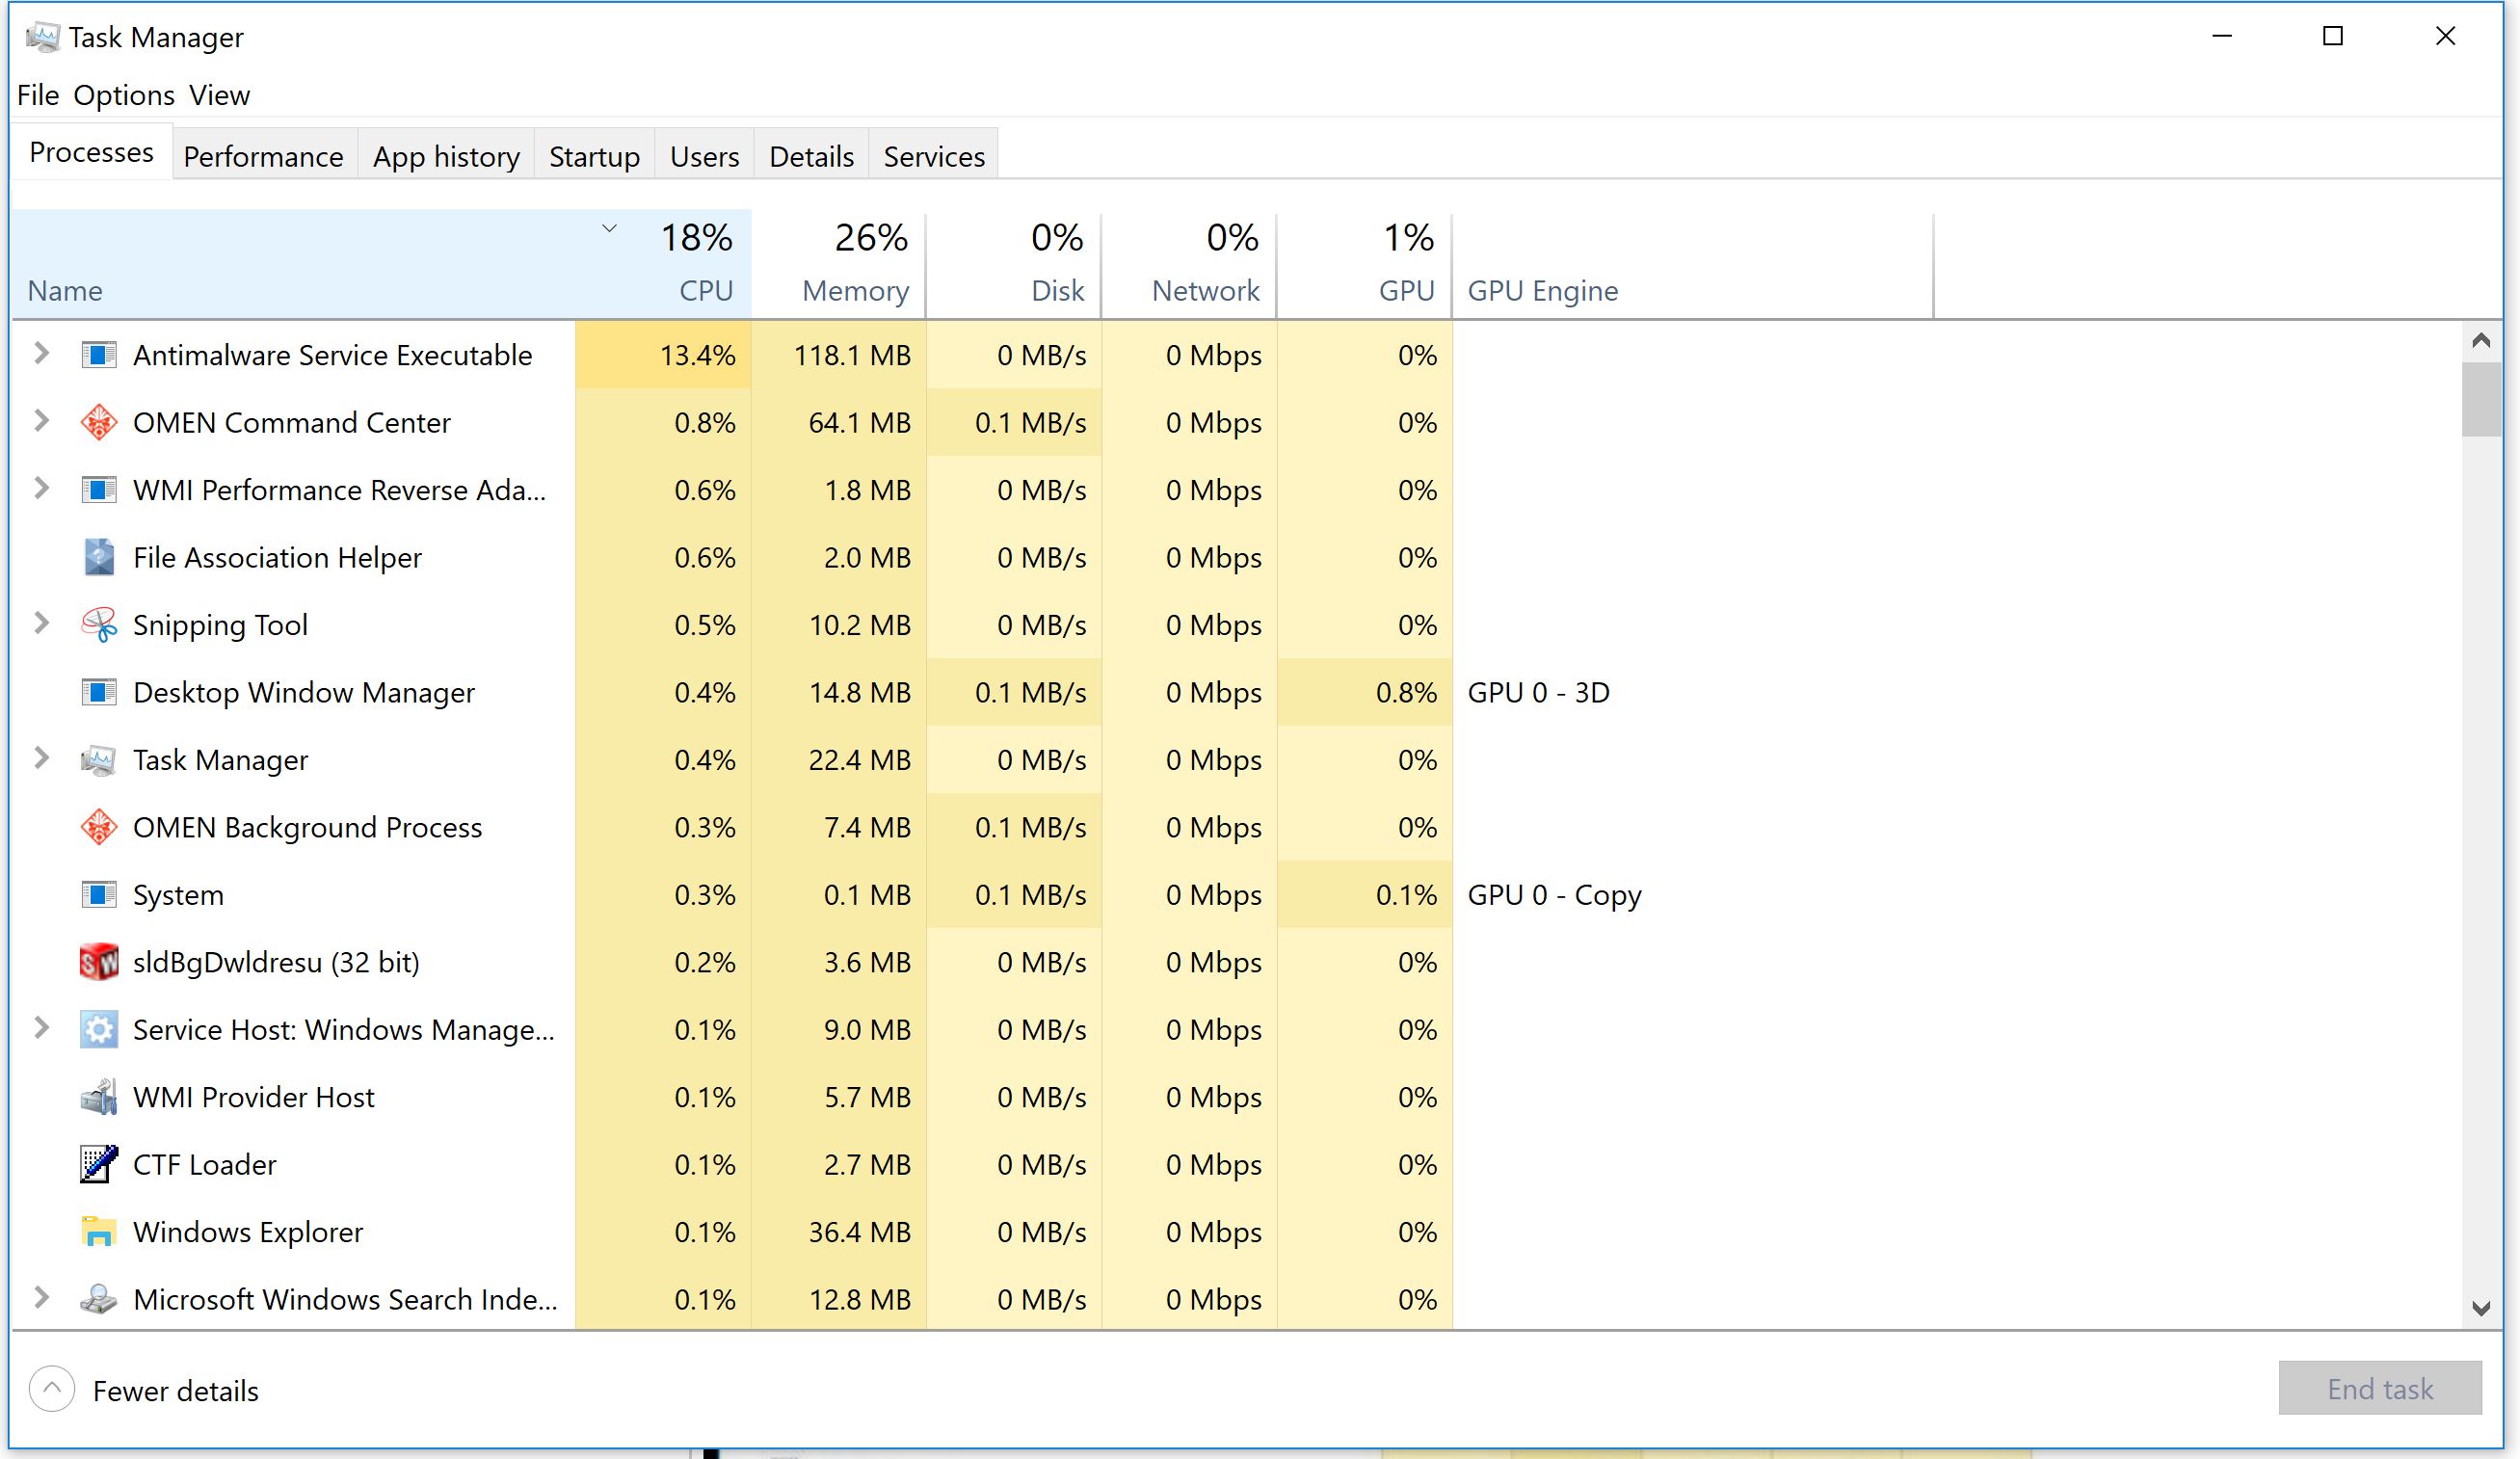
Task: Expand the WMI Performance Reverse Adapter row
Action: tap(41, 488)
